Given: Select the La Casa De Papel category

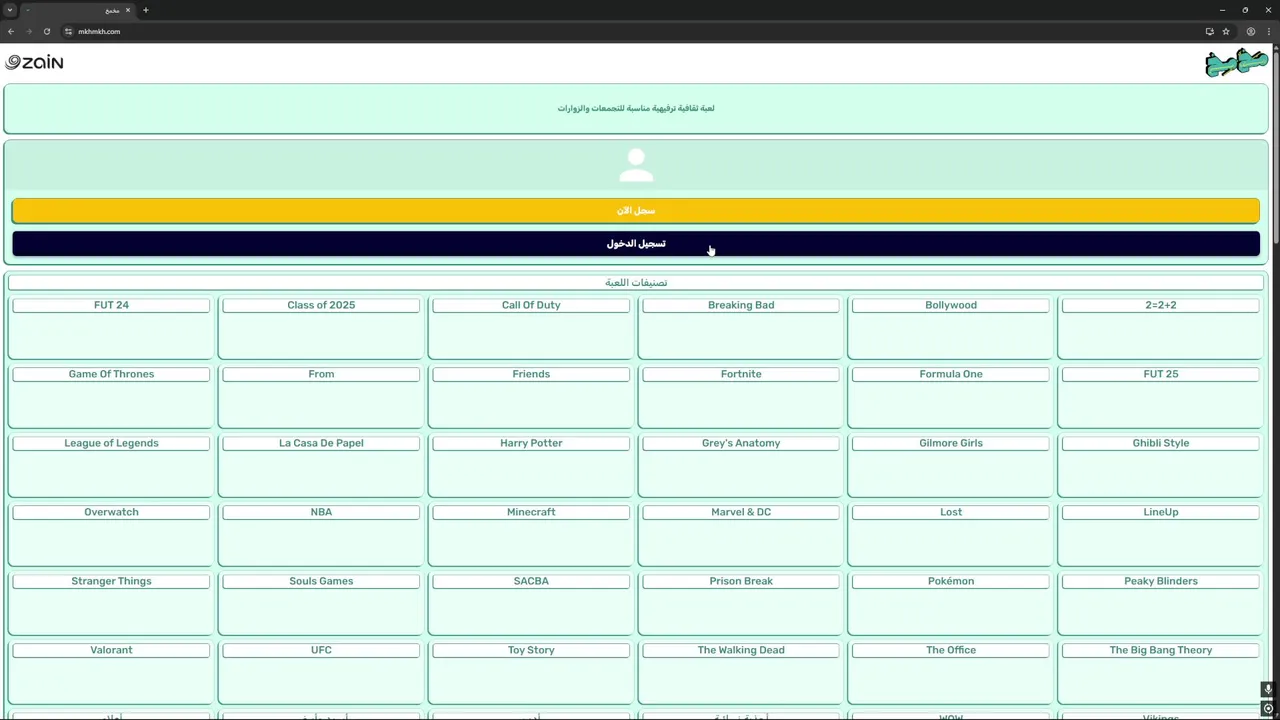Looking at the screenshot, I should pyautogui.click(x=321, y=465).
